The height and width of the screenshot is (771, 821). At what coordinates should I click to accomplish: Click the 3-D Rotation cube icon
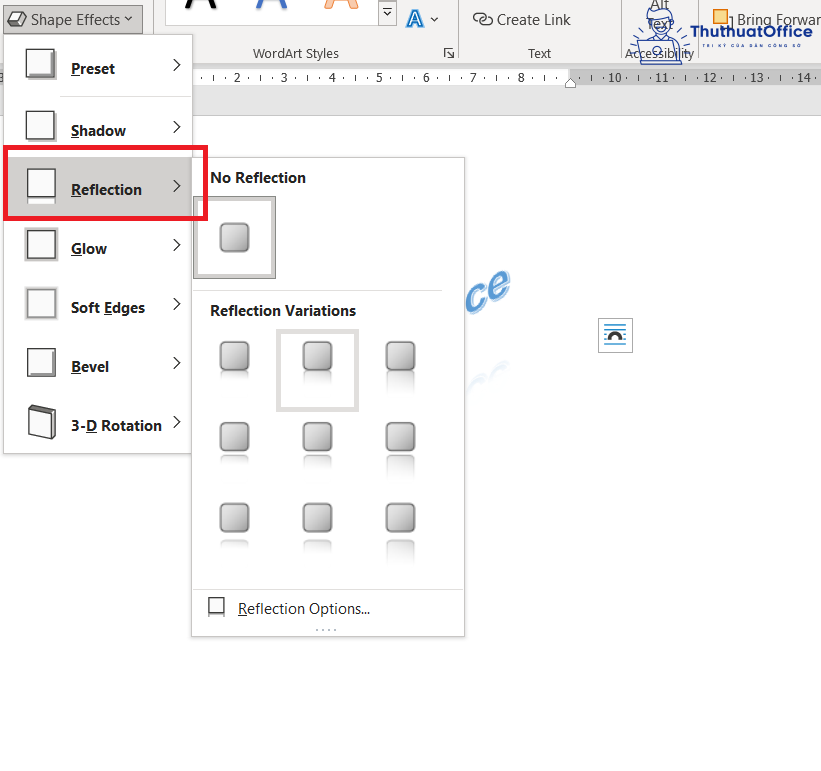tap(42, 422)
